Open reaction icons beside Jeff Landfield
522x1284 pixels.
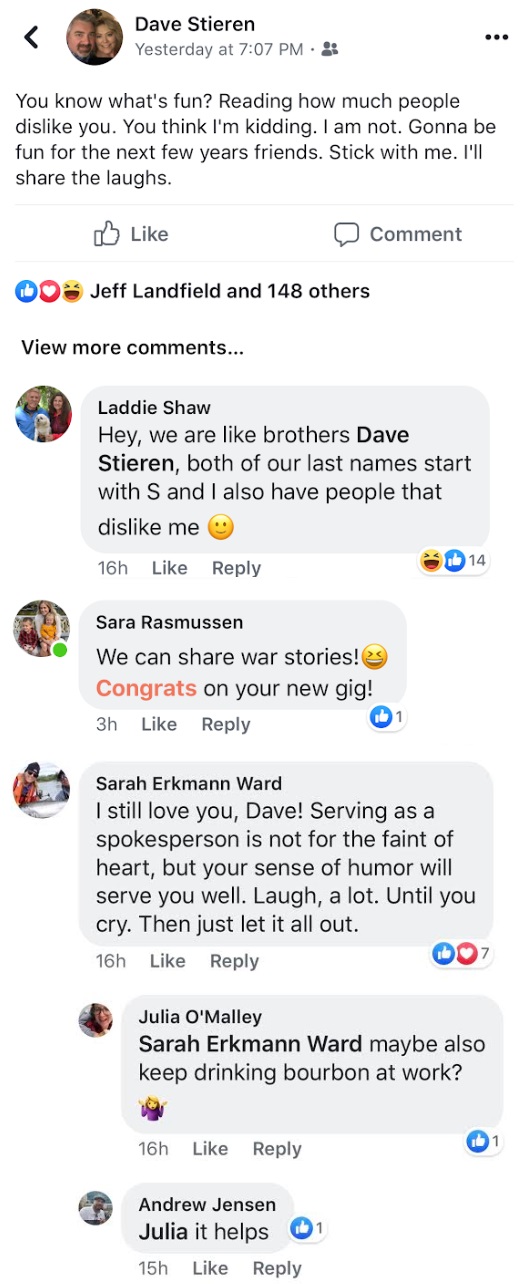(48, 291)
